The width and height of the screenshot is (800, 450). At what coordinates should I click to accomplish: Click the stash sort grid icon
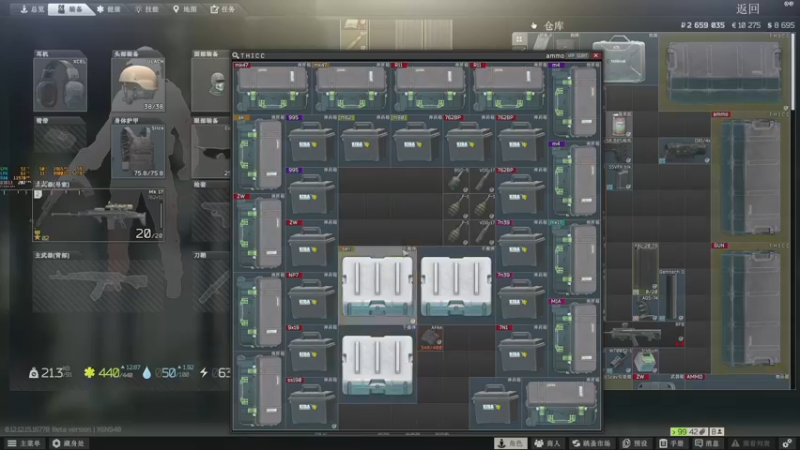point(519,39)
